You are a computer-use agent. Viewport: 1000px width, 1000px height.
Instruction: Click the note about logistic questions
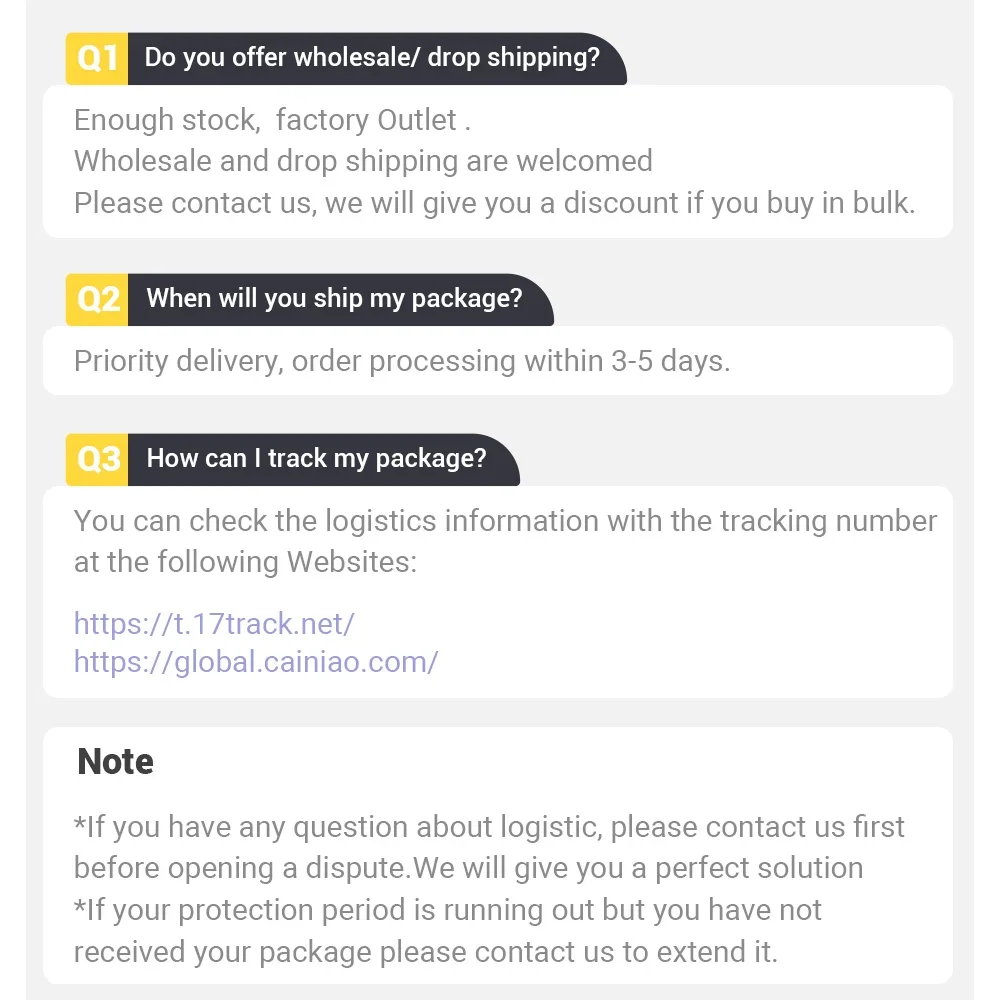[489, 827]
